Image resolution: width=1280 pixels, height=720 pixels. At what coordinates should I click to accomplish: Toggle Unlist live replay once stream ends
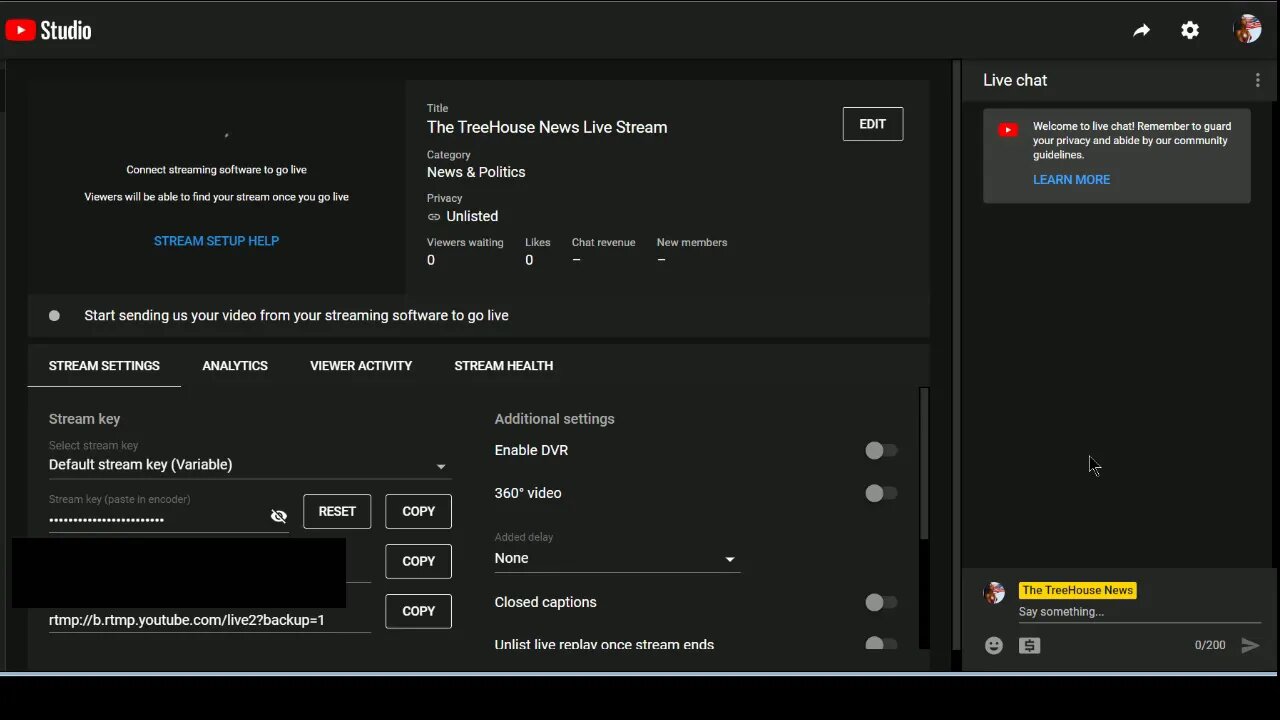881,644
